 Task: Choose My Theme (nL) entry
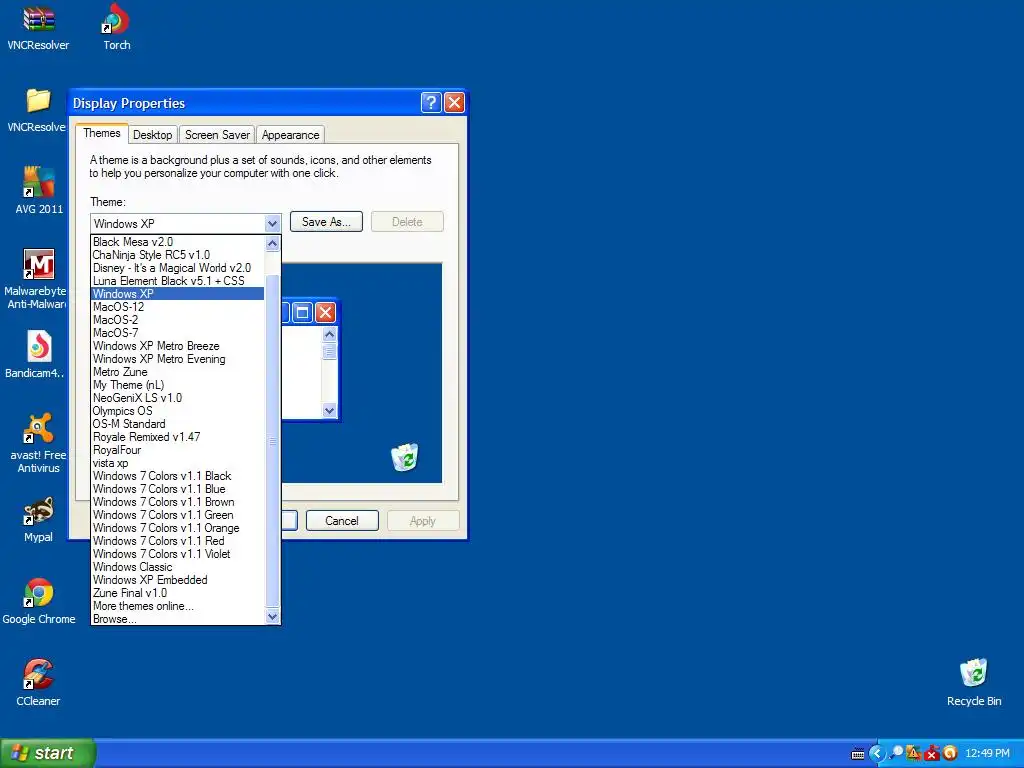(x=178, y=385)
